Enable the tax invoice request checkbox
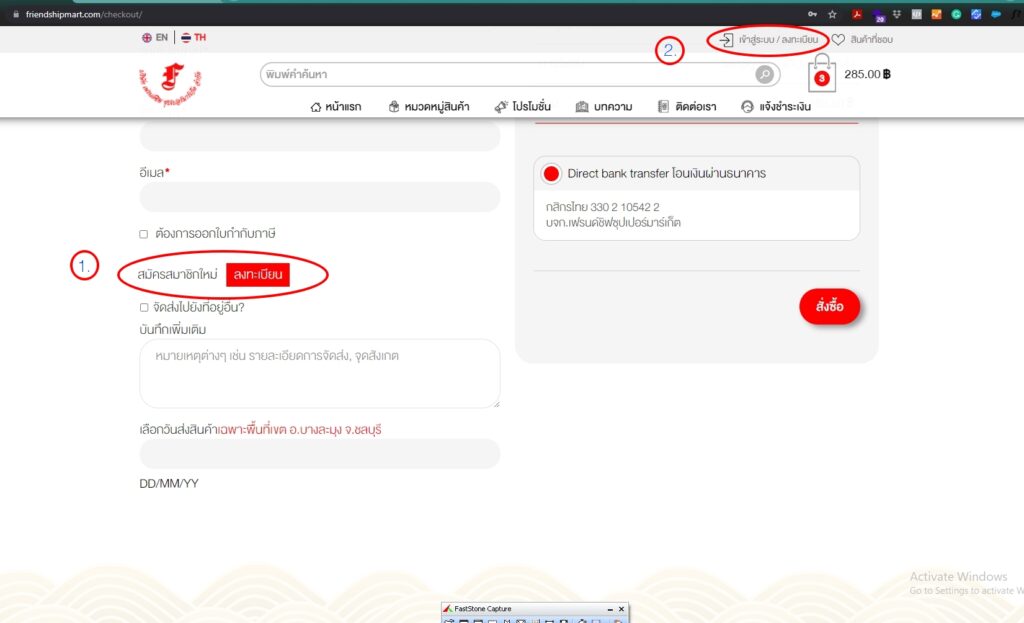The image size is (1024, 623). (144, 234)
